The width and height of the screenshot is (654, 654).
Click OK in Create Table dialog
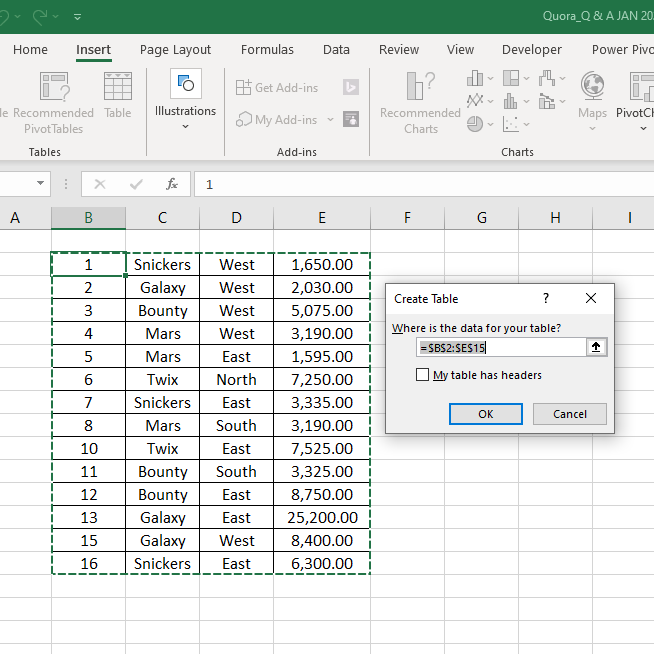pyautogui.click(x=485, y=414)
